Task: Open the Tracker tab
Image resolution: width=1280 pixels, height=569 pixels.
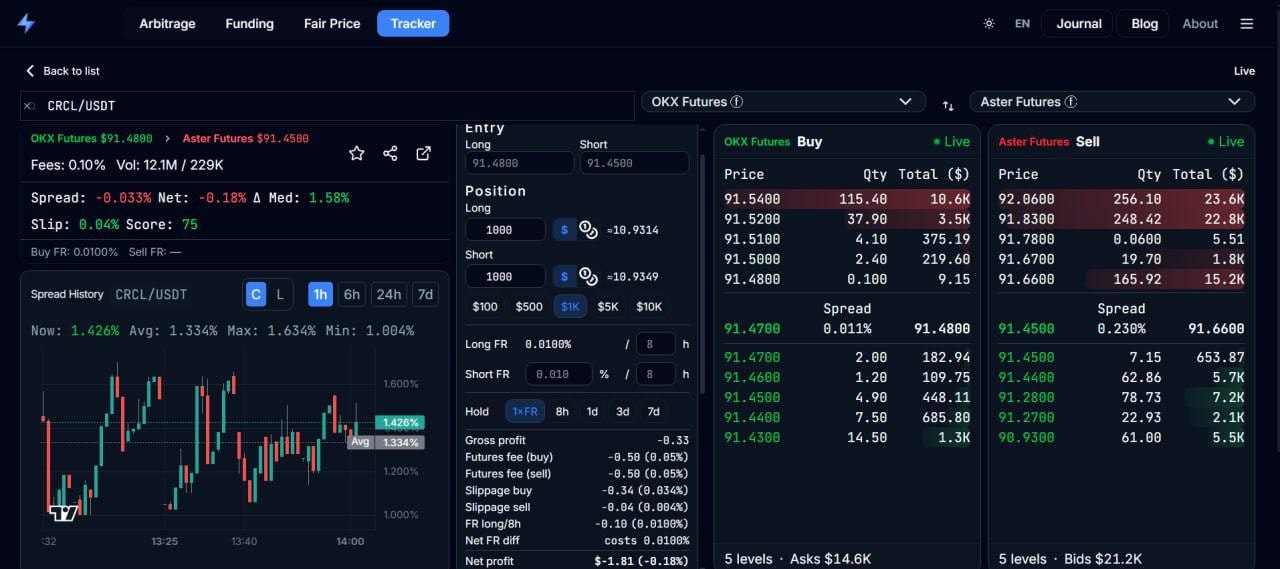Action: [x=413, y=24]
